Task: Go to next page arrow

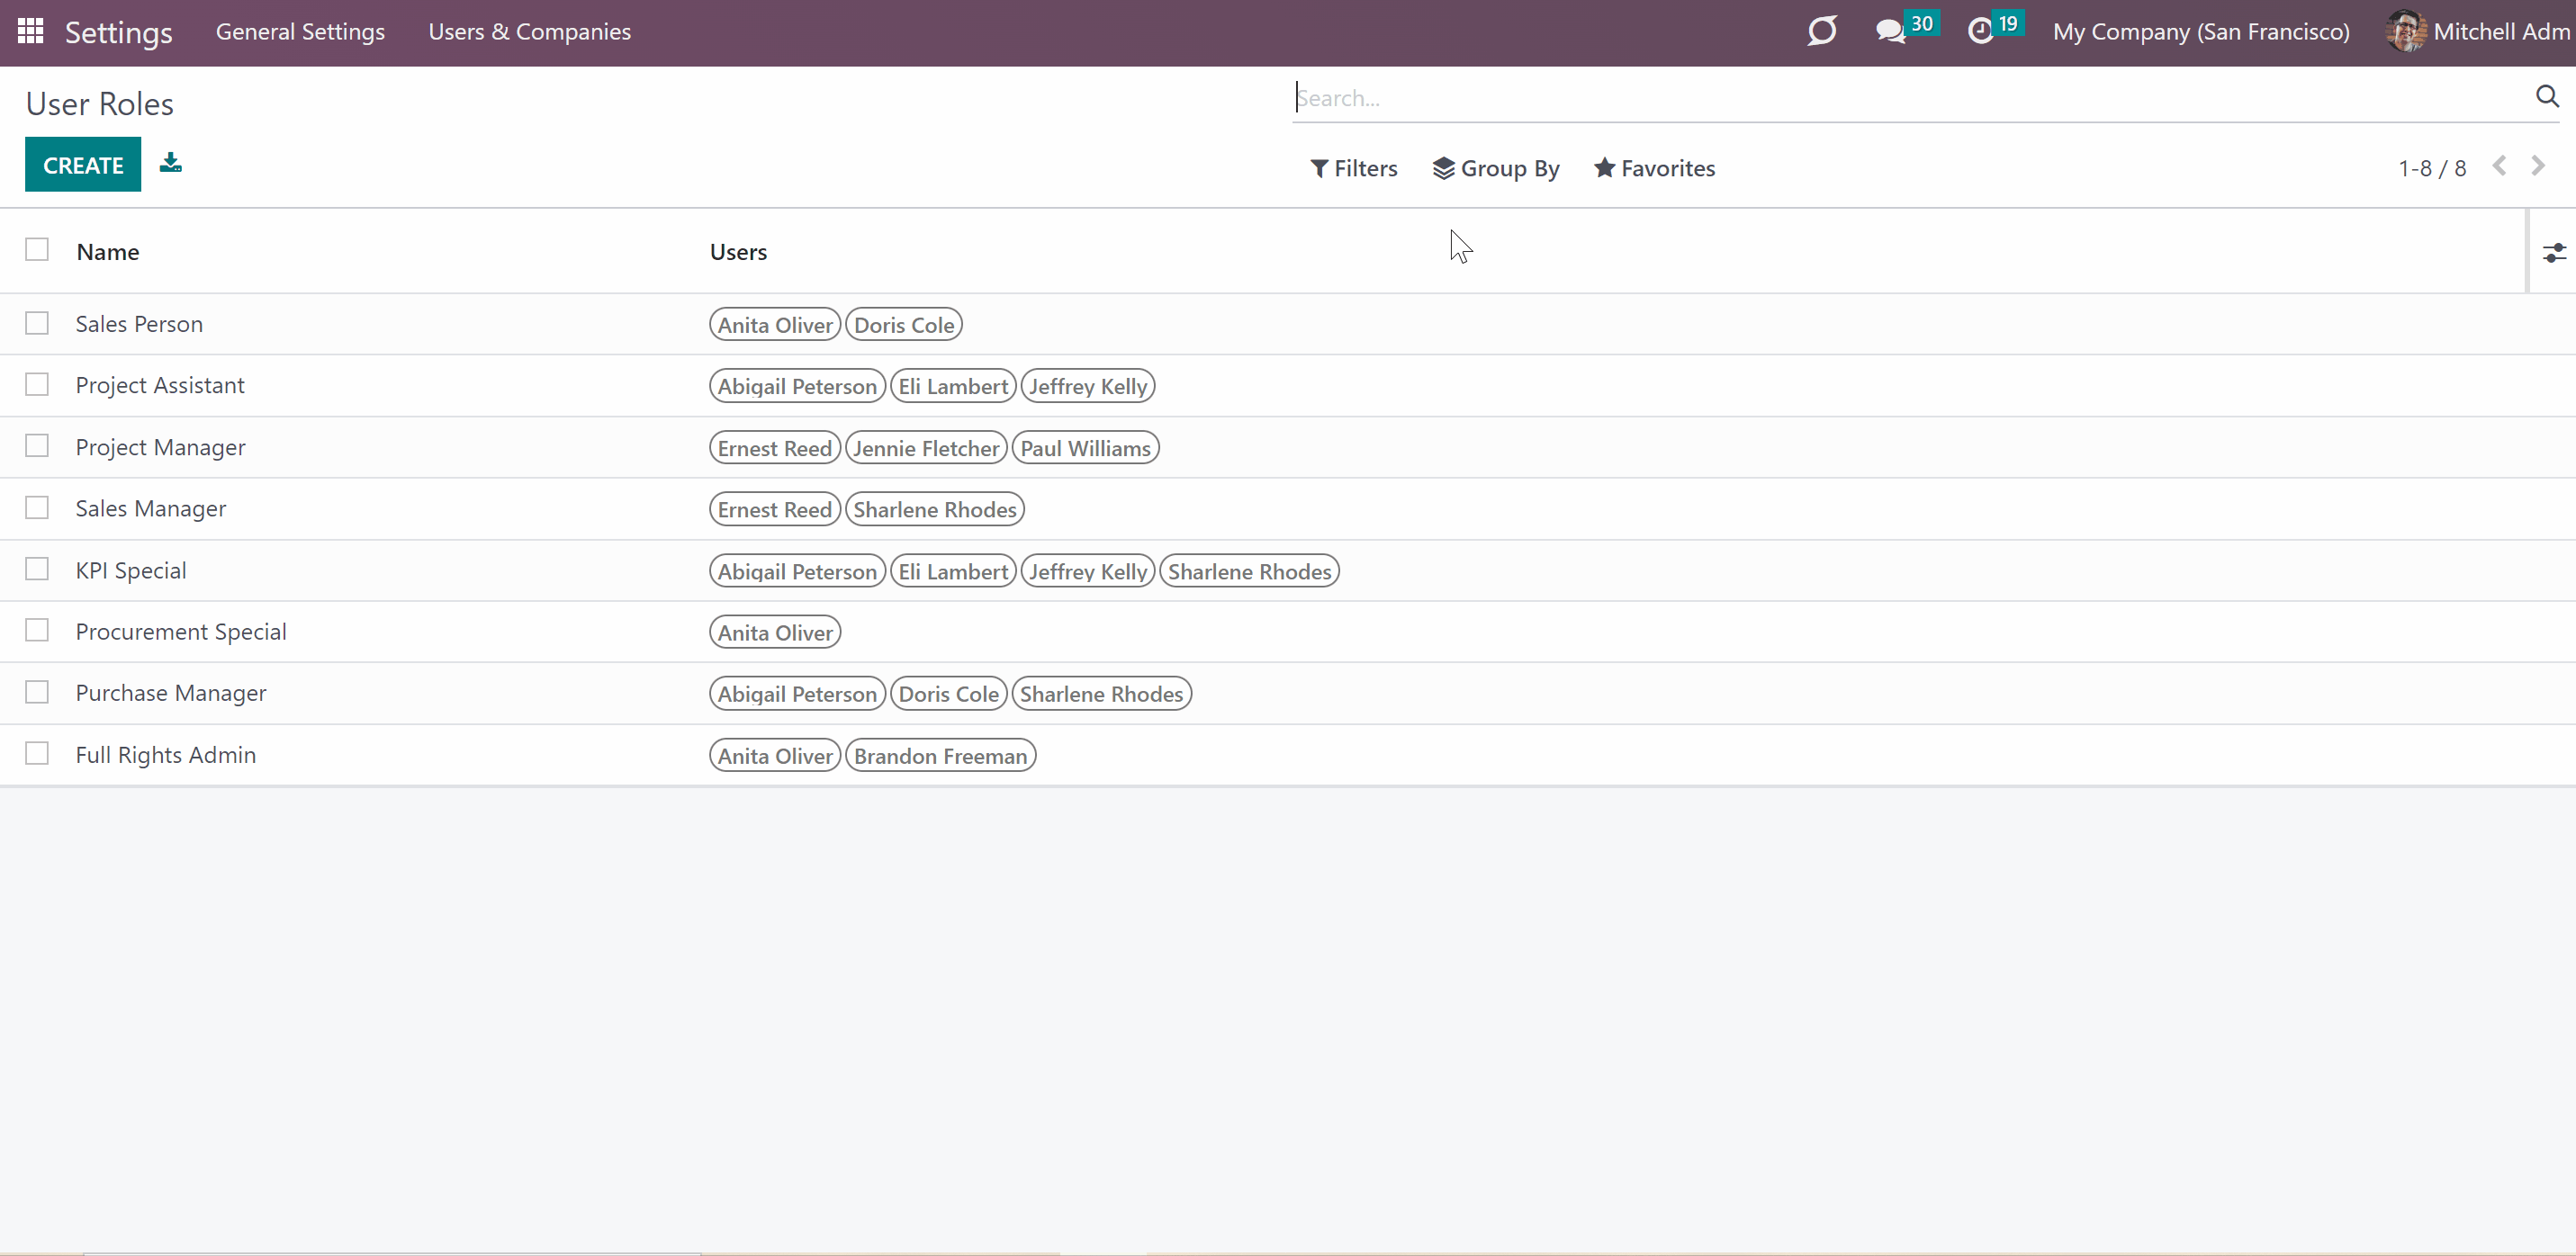Action: tap(2538, 166)
